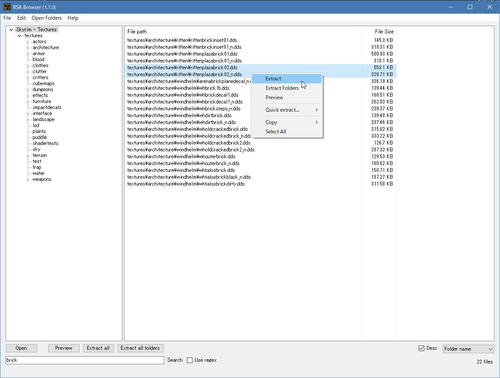Select the actors folder
This screenshot has height=378, width=500.
39,42
